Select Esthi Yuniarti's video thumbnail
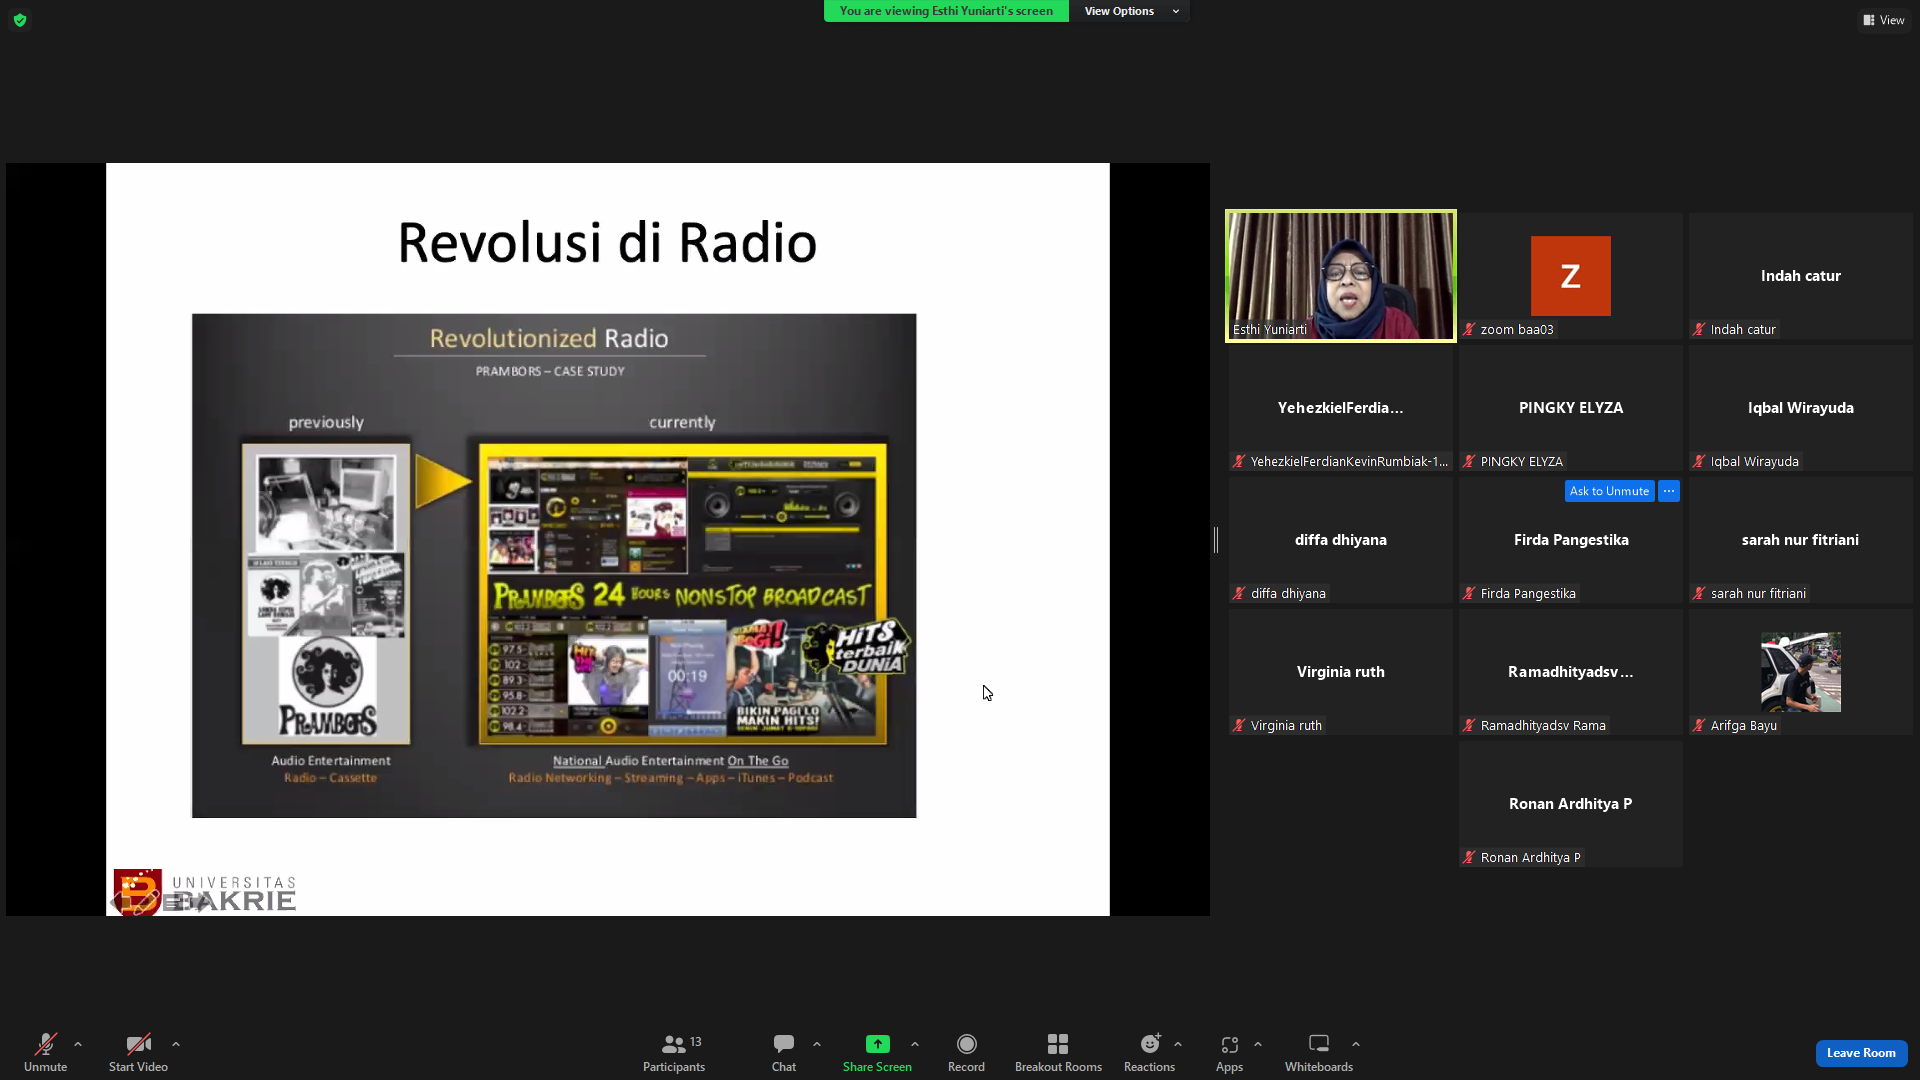 (x=1341, y=276)
